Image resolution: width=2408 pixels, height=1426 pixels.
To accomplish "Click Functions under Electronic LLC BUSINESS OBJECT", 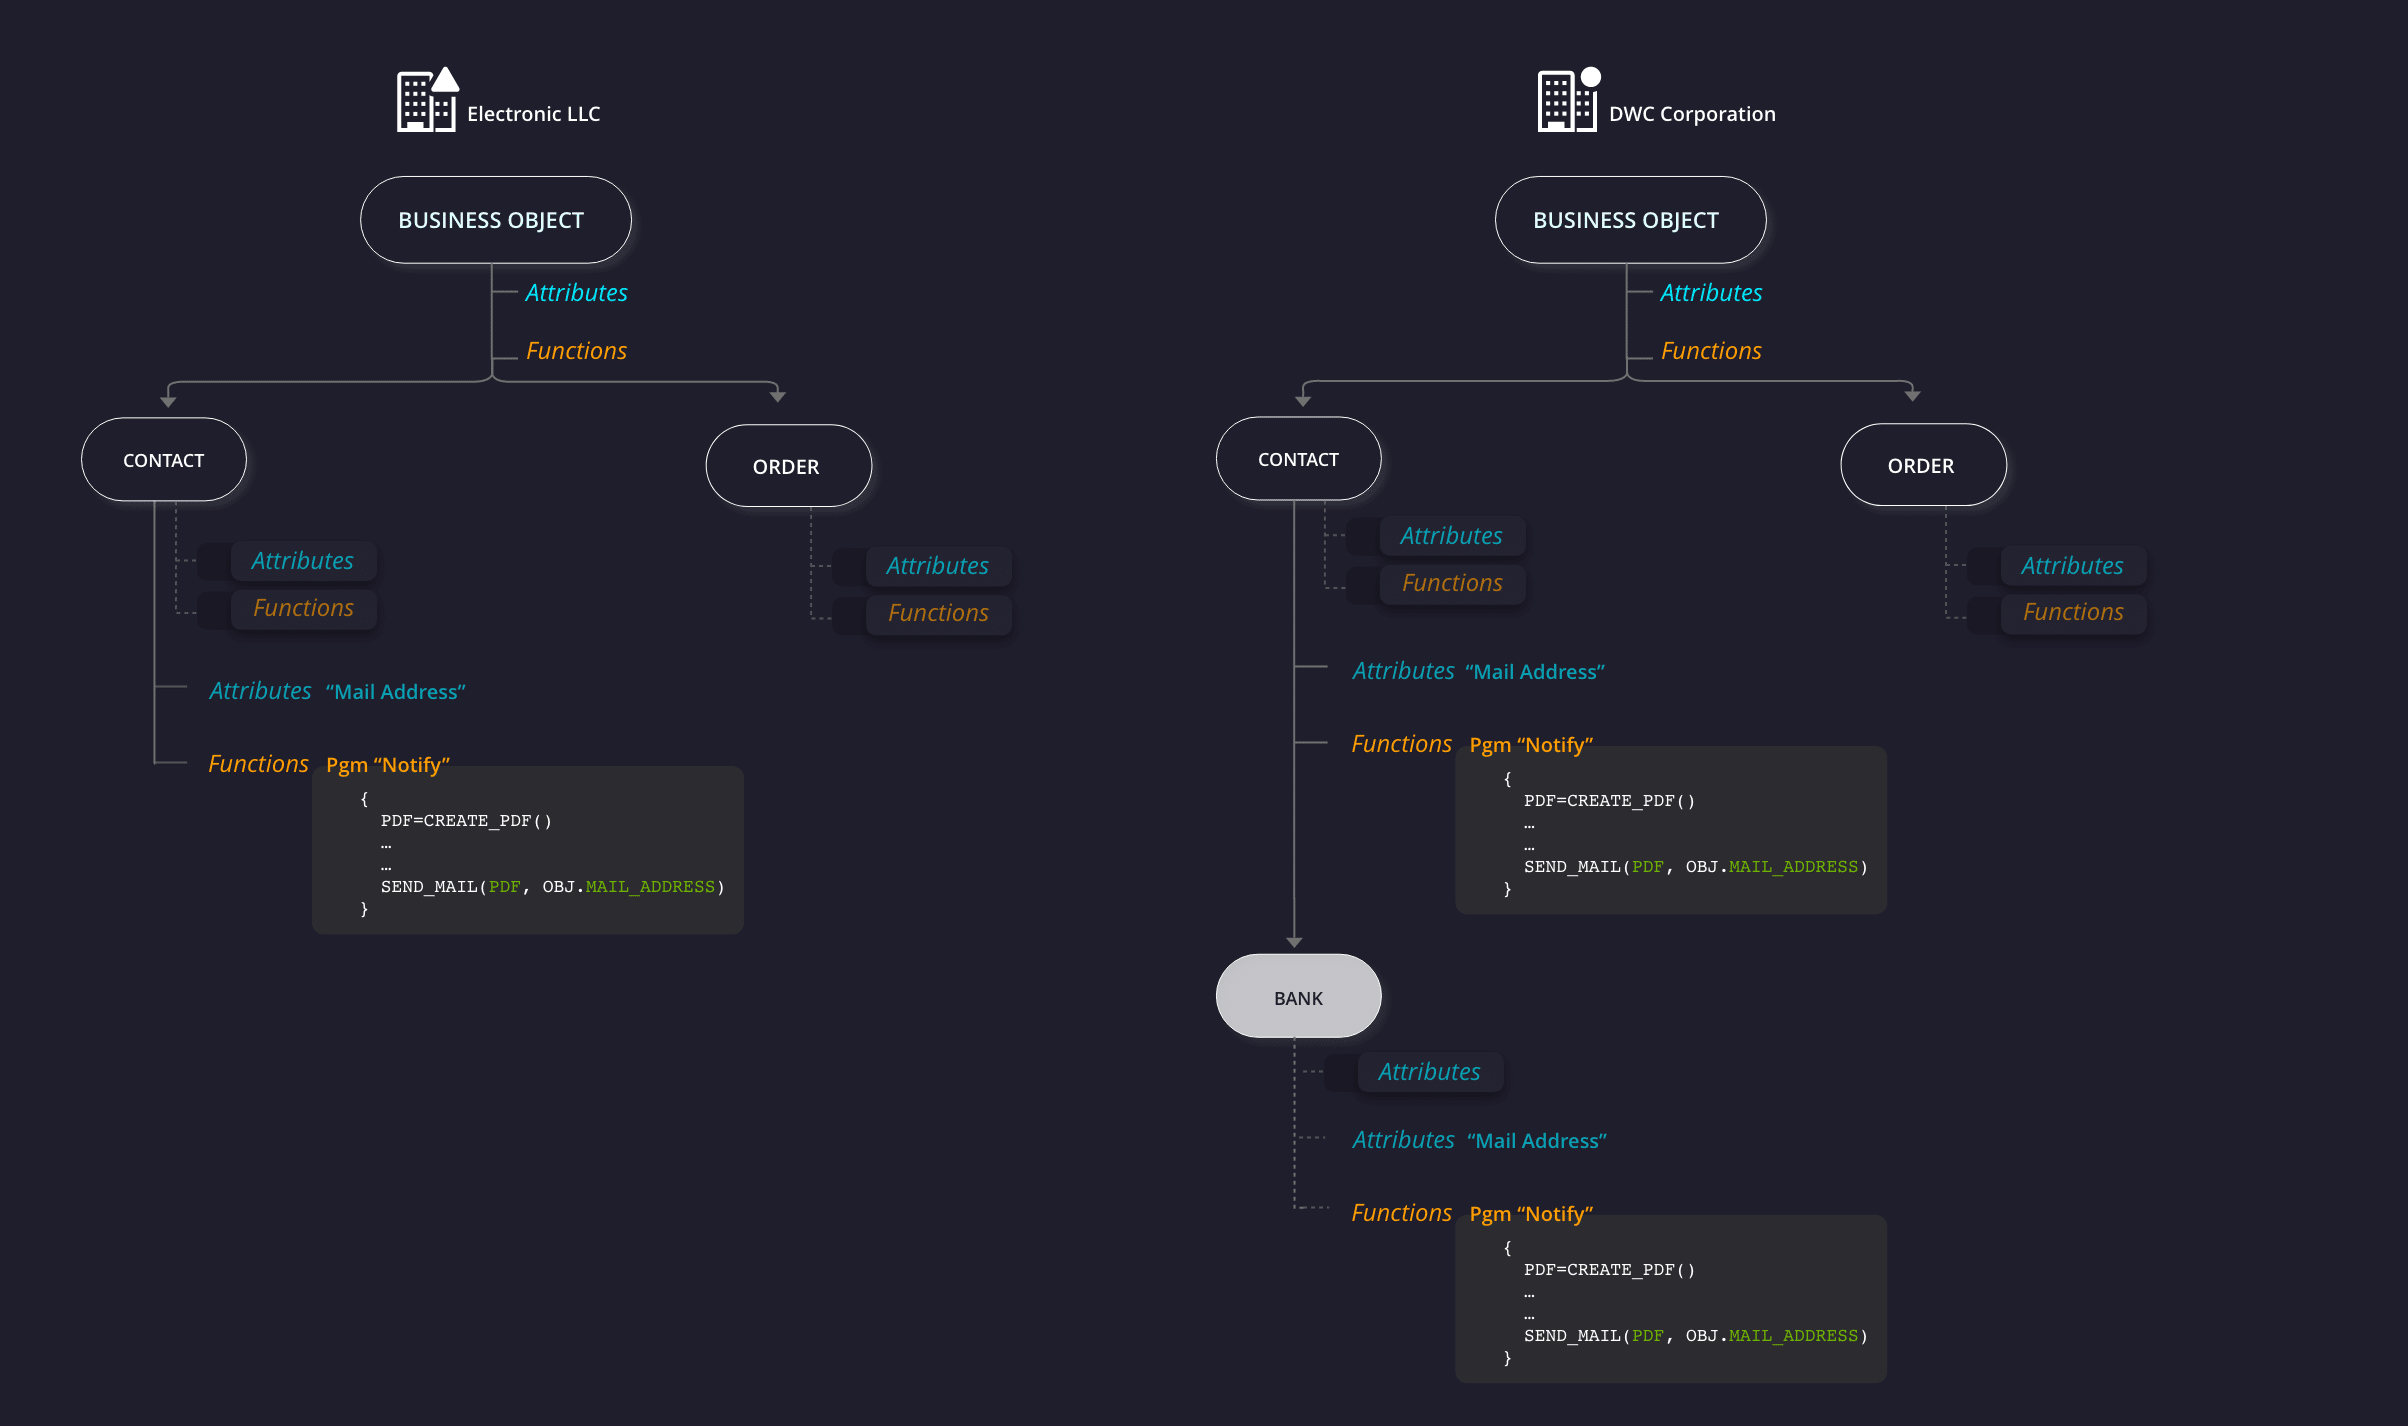I will click(x=576, y=351).
